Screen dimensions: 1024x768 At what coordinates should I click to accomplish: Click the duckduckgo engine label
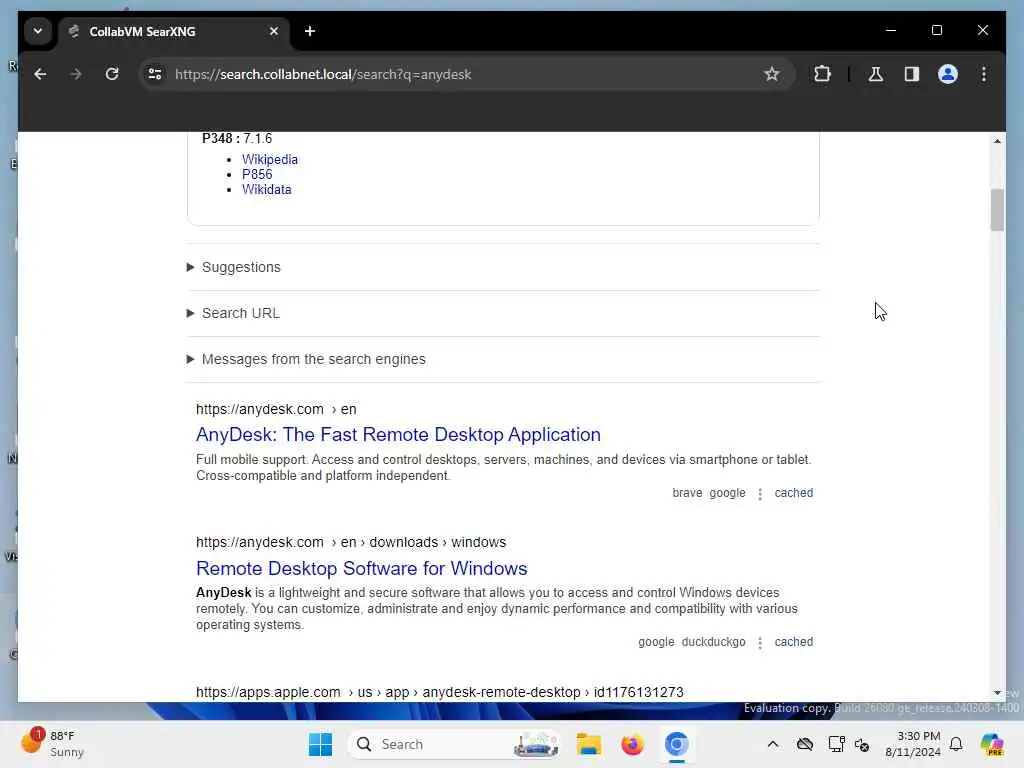[713, 642]
